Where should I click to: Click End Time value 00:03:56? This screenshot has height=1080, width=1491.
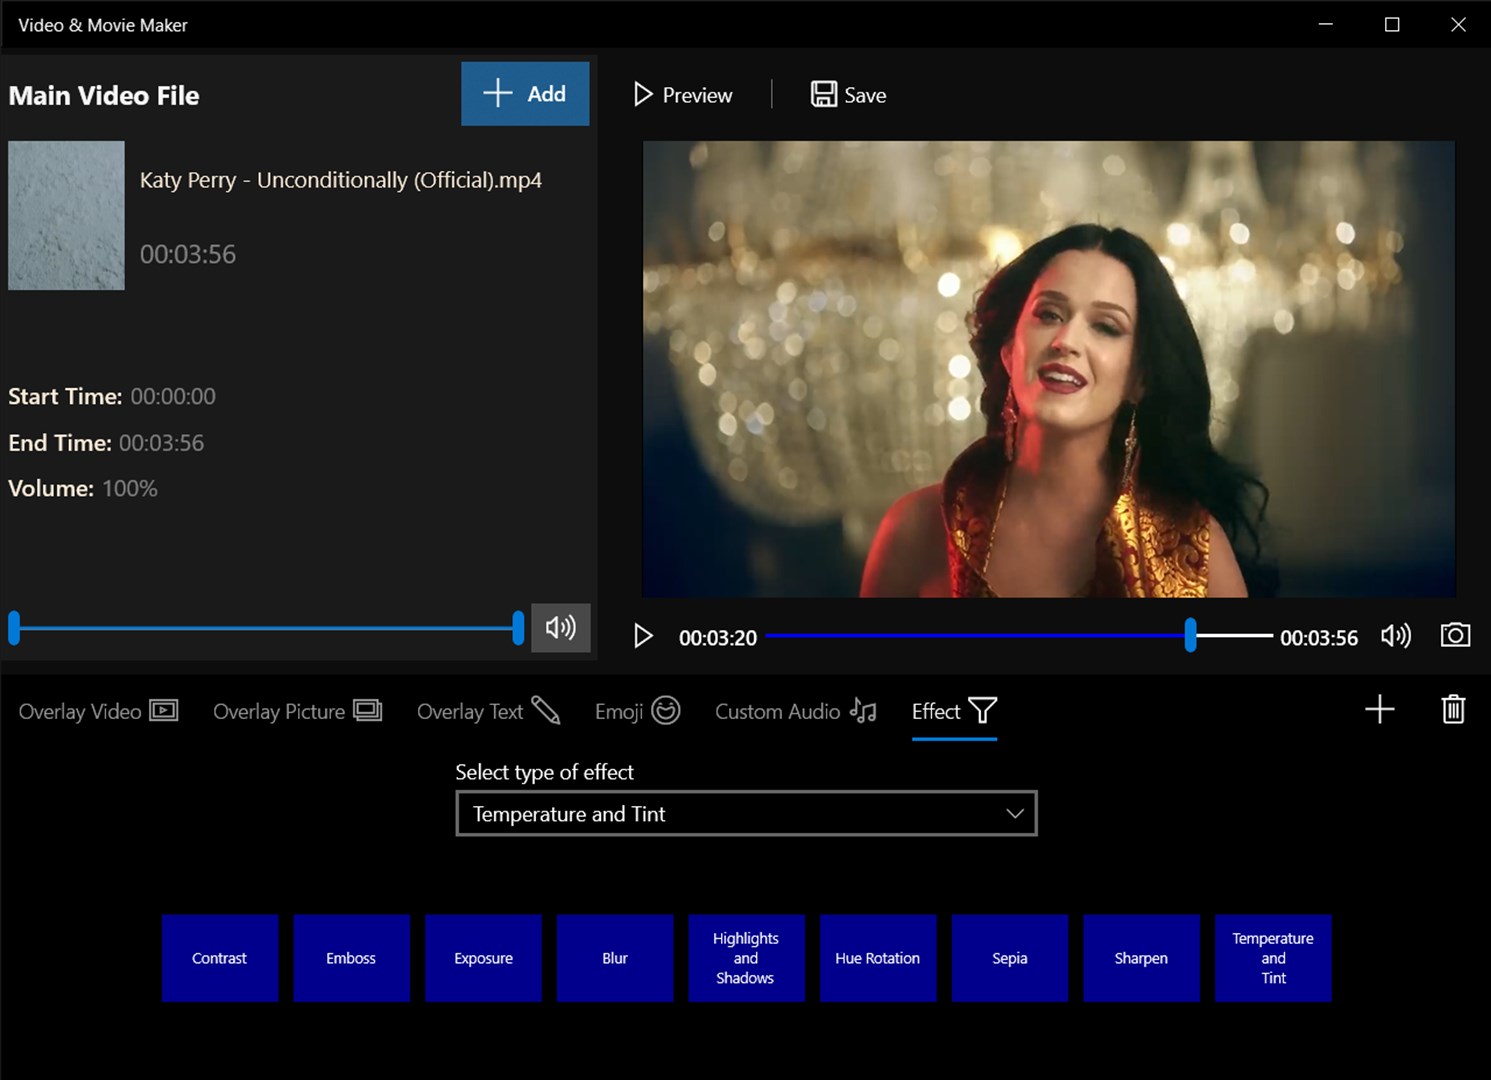point(161,443)
